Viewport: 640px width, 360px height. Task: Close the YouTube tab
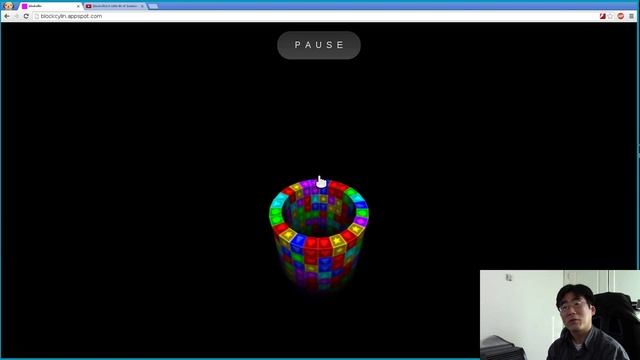[142, 6]
